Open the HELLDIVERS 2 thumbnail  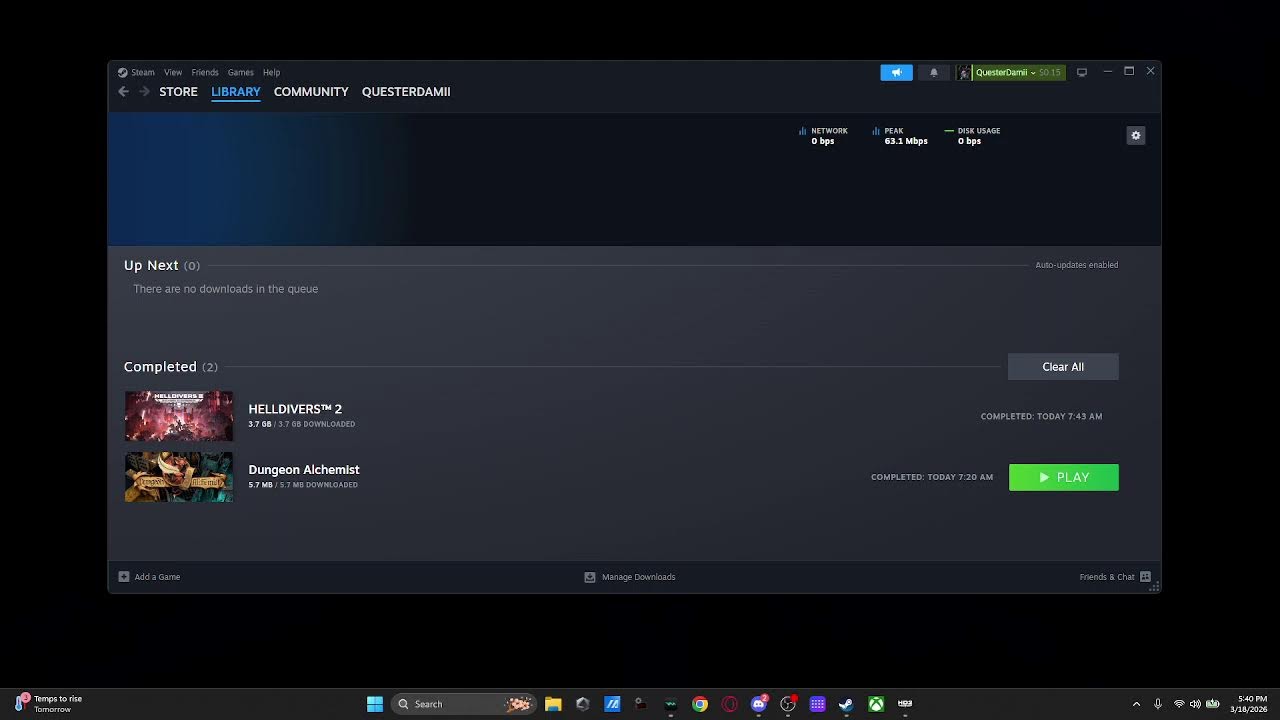(x=179, y=416)
